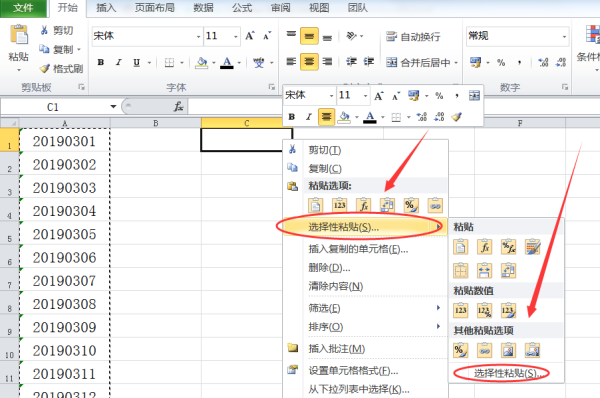Toggle center horizontal align in the ribbon
Screen dimensions: 600x398
coord(309,62)
